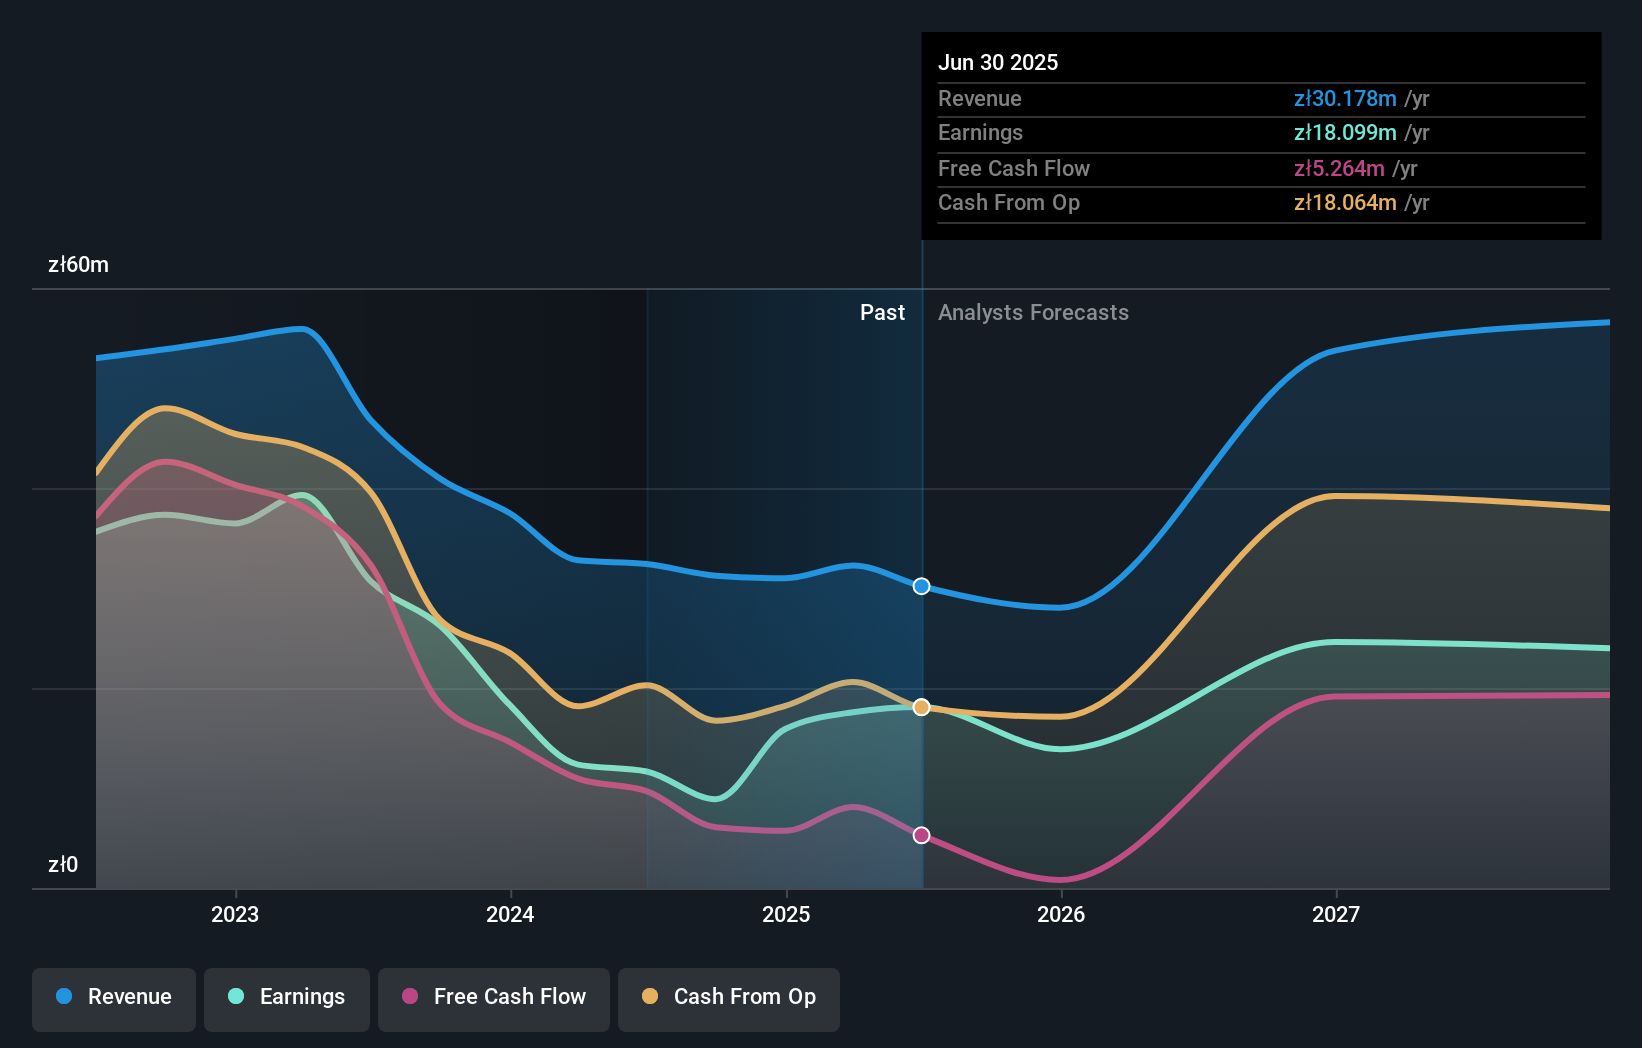
Task: View the Analysts Forecasts section
Action: 1033,312
